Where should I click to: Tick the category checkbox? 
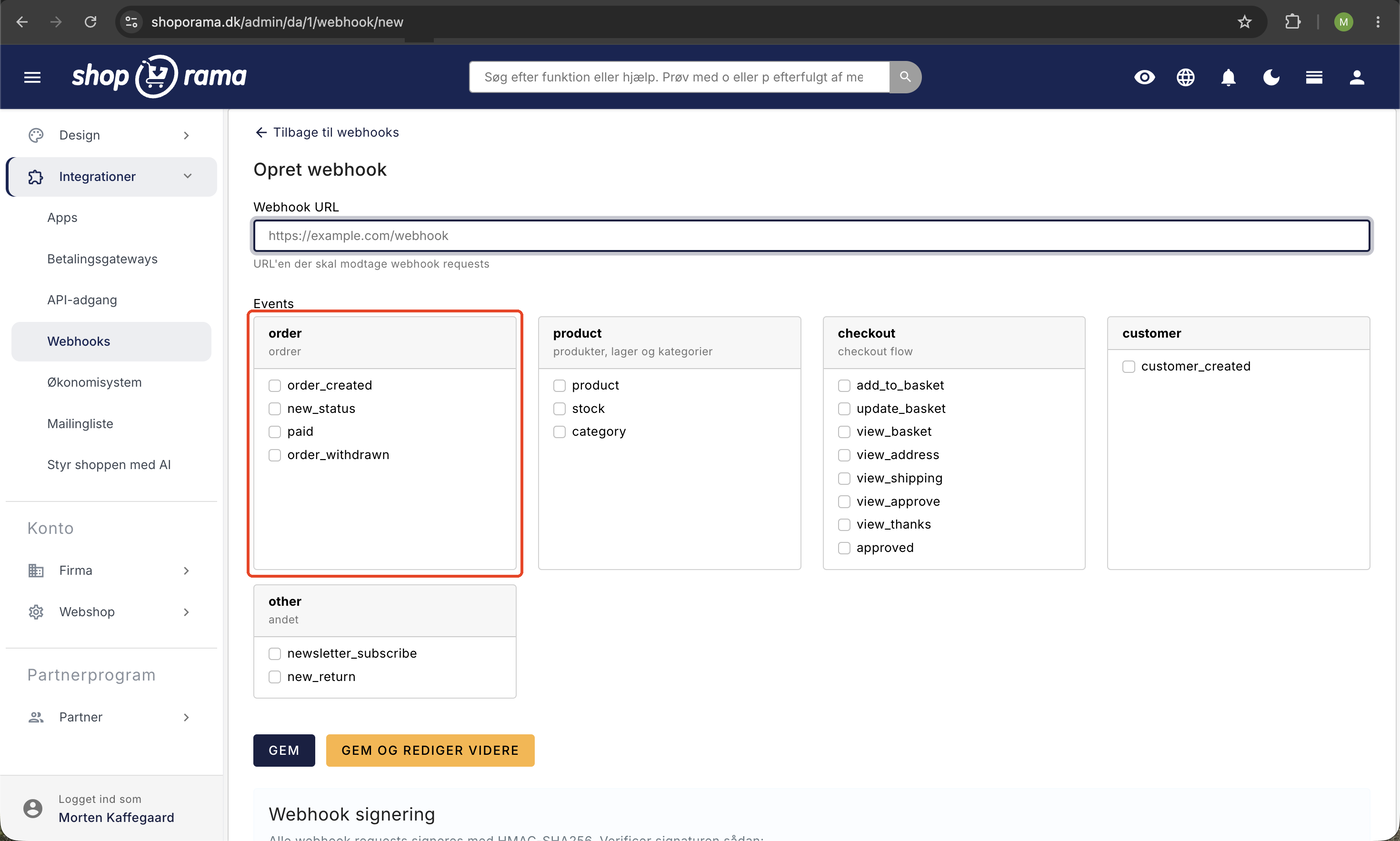click(559, 432)
